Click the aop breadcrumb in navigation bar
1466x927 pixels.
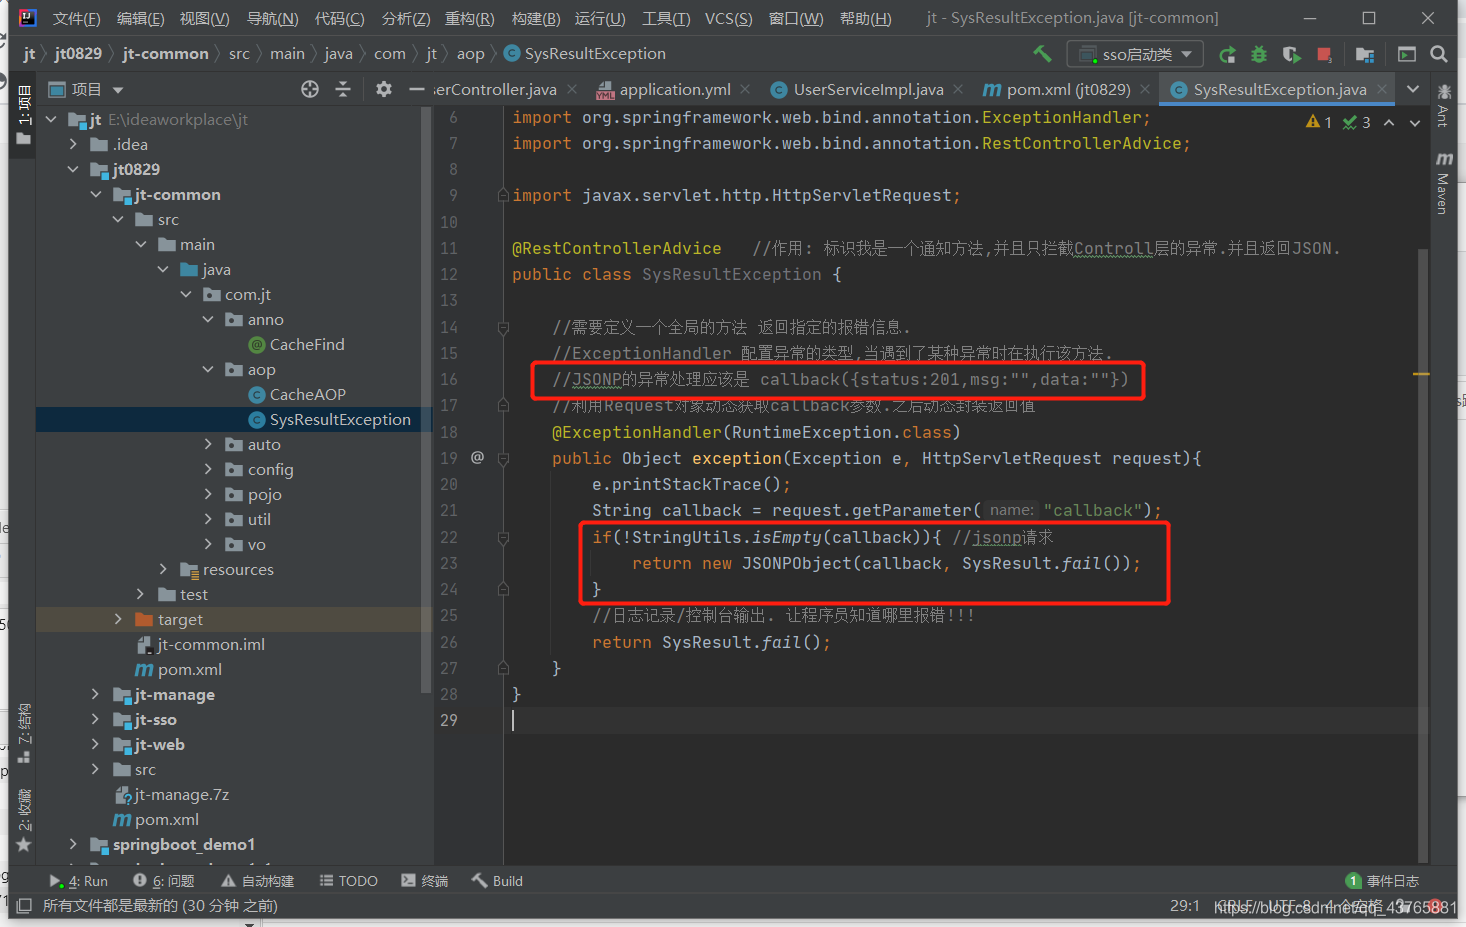click(x=470, y=54)
